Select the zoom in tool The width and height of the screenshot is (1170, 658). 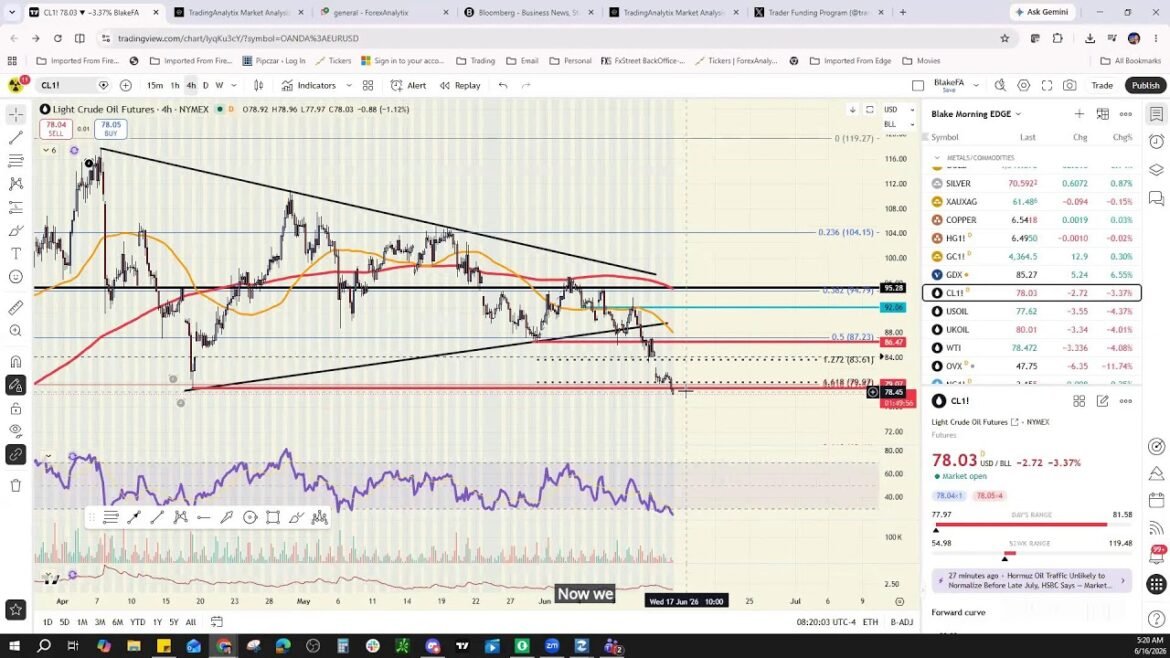point(16,330)
